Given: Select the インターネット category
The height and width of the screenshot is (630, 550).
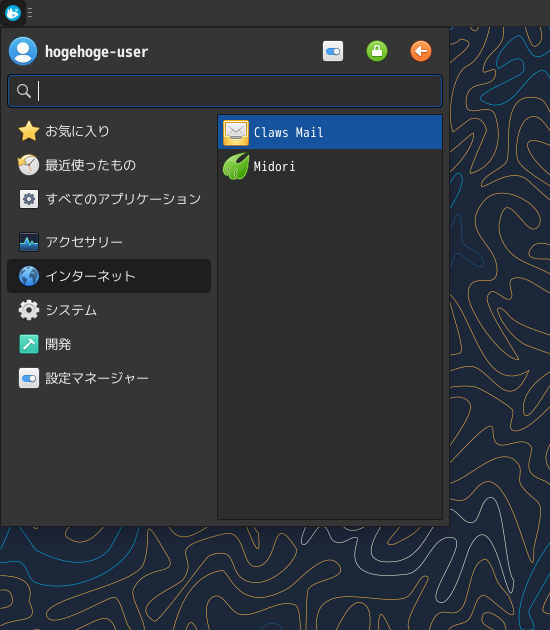Looking at the screenshot, I should click(x=109, y=276).
